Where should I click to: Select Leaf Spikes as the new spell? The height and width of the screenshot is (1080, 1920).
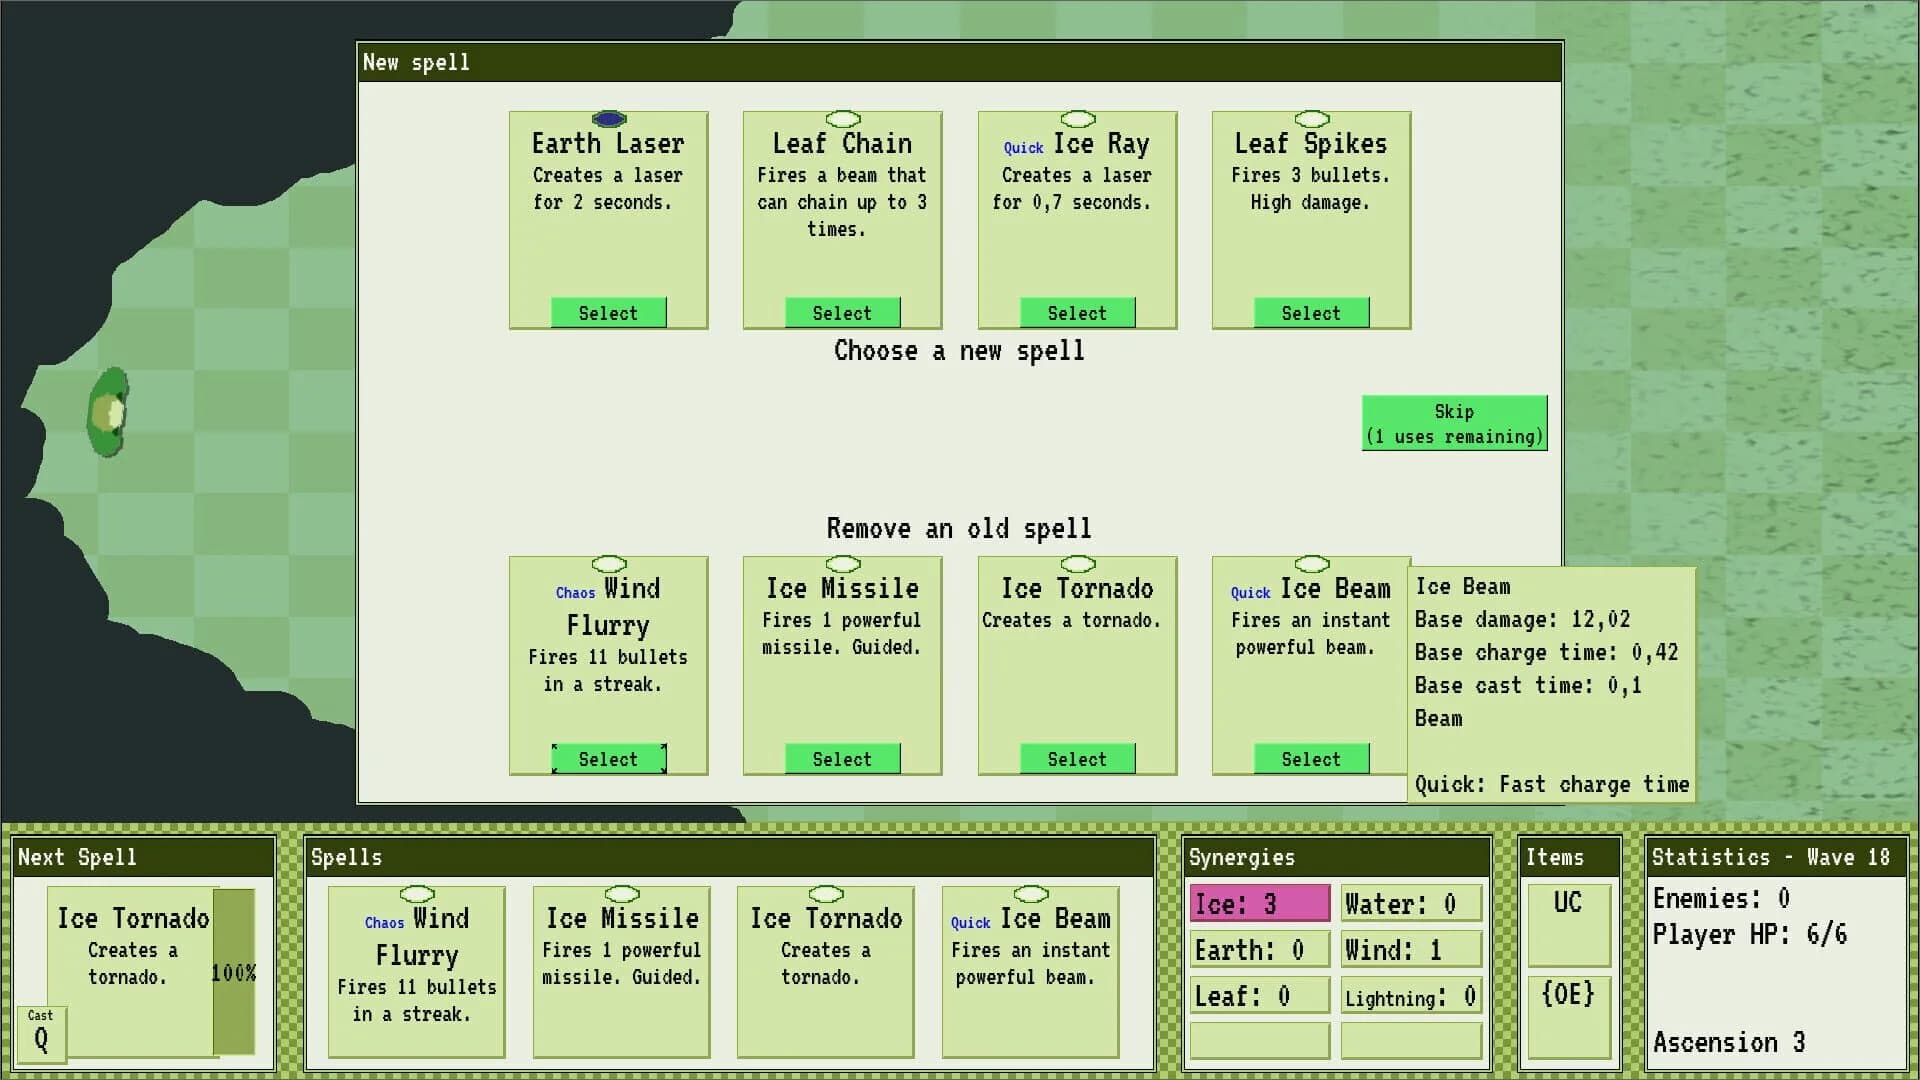[1310, 312]
